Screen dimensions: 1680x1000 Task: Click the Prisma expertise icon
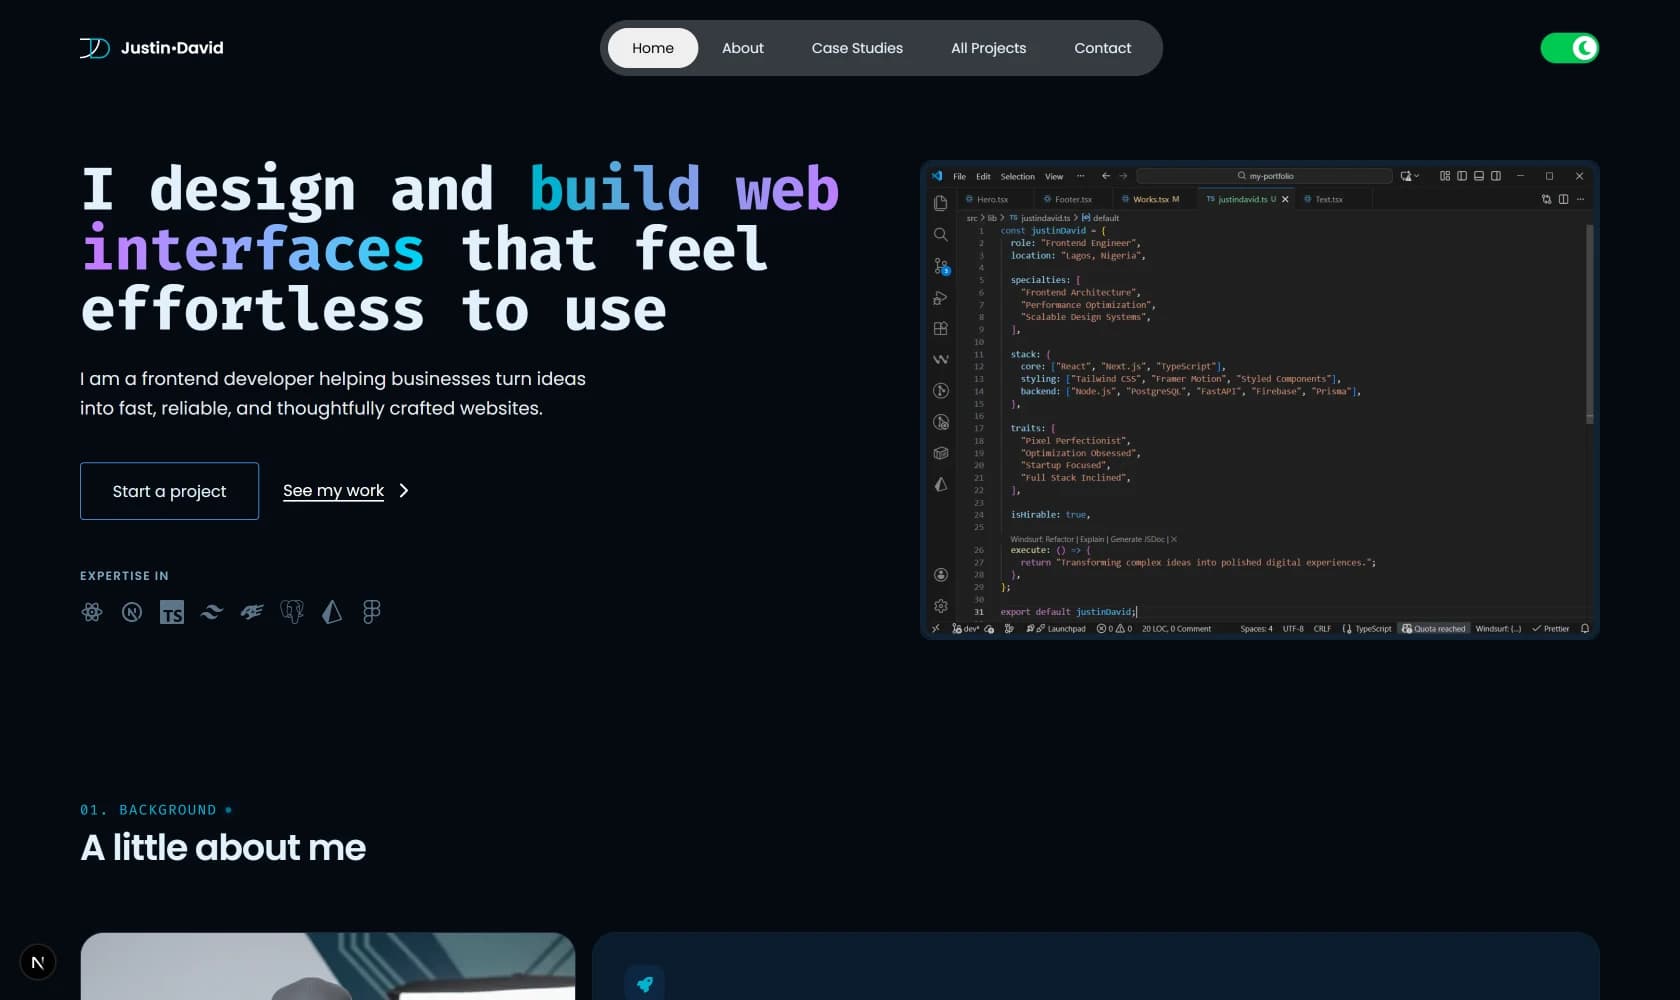(332, 612)
